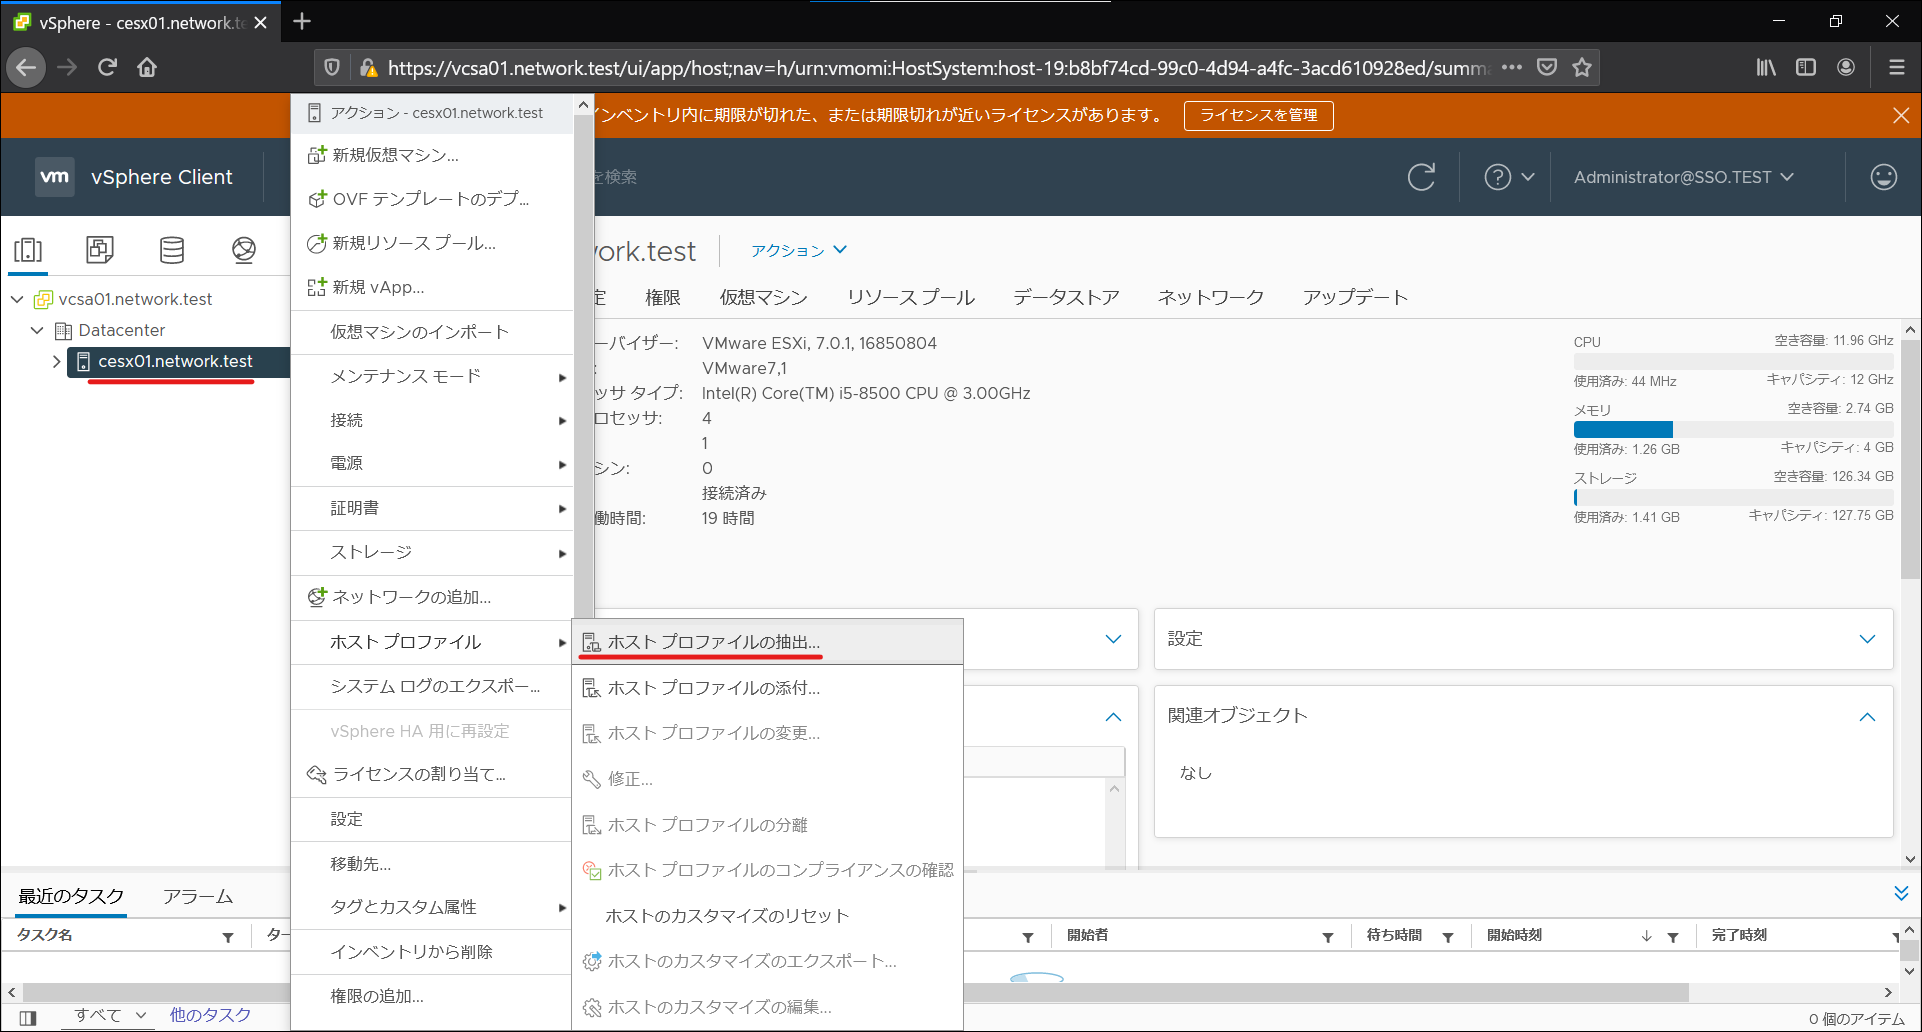
Task: Collapse the recent tasks panel double chevron
Action: pos(1901,893)
